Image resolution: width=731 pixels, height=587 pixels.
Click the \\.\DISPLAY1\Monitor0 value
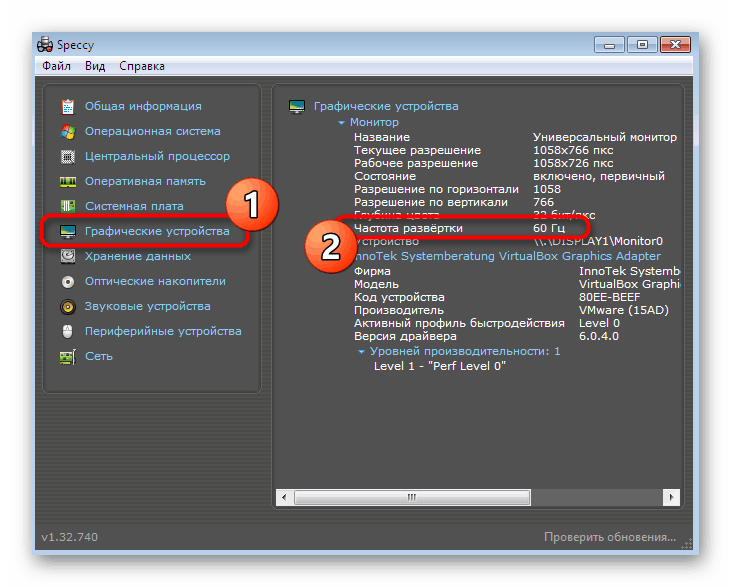599,242
